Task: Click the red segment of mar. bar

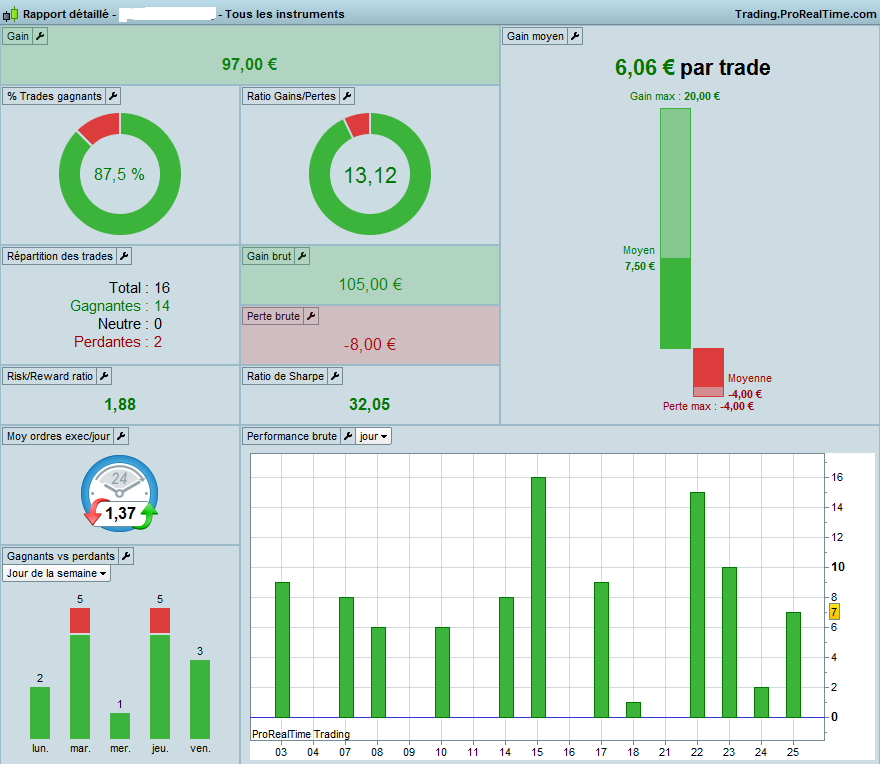Action: point(80,621)
